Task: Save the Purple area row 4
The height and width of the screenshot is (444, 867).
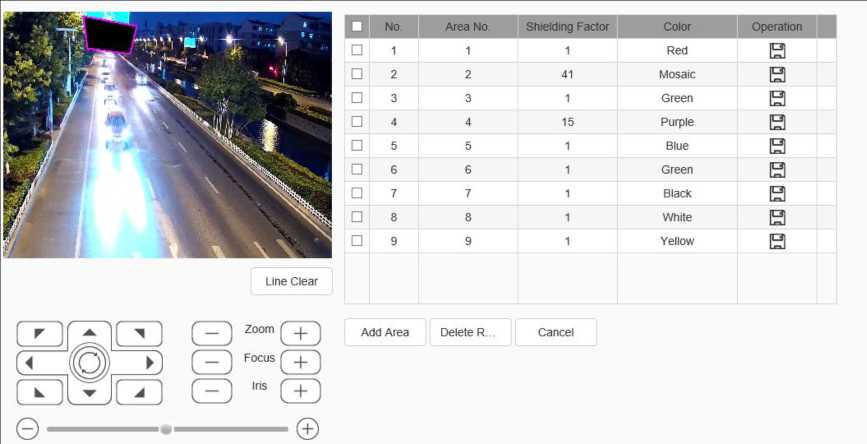Action: (x=777, y=122)
